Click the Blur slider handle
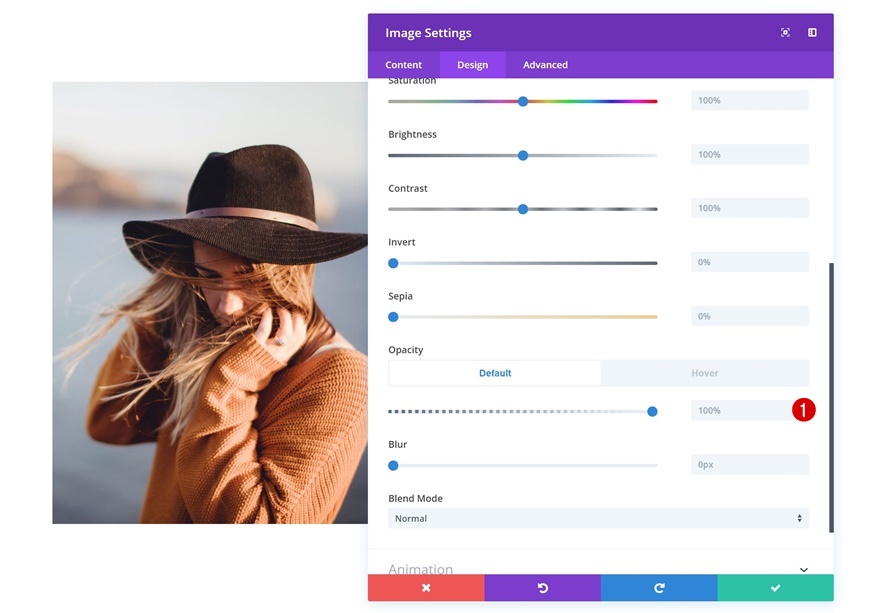Screen dimensions: 880x613 [393, 465]
